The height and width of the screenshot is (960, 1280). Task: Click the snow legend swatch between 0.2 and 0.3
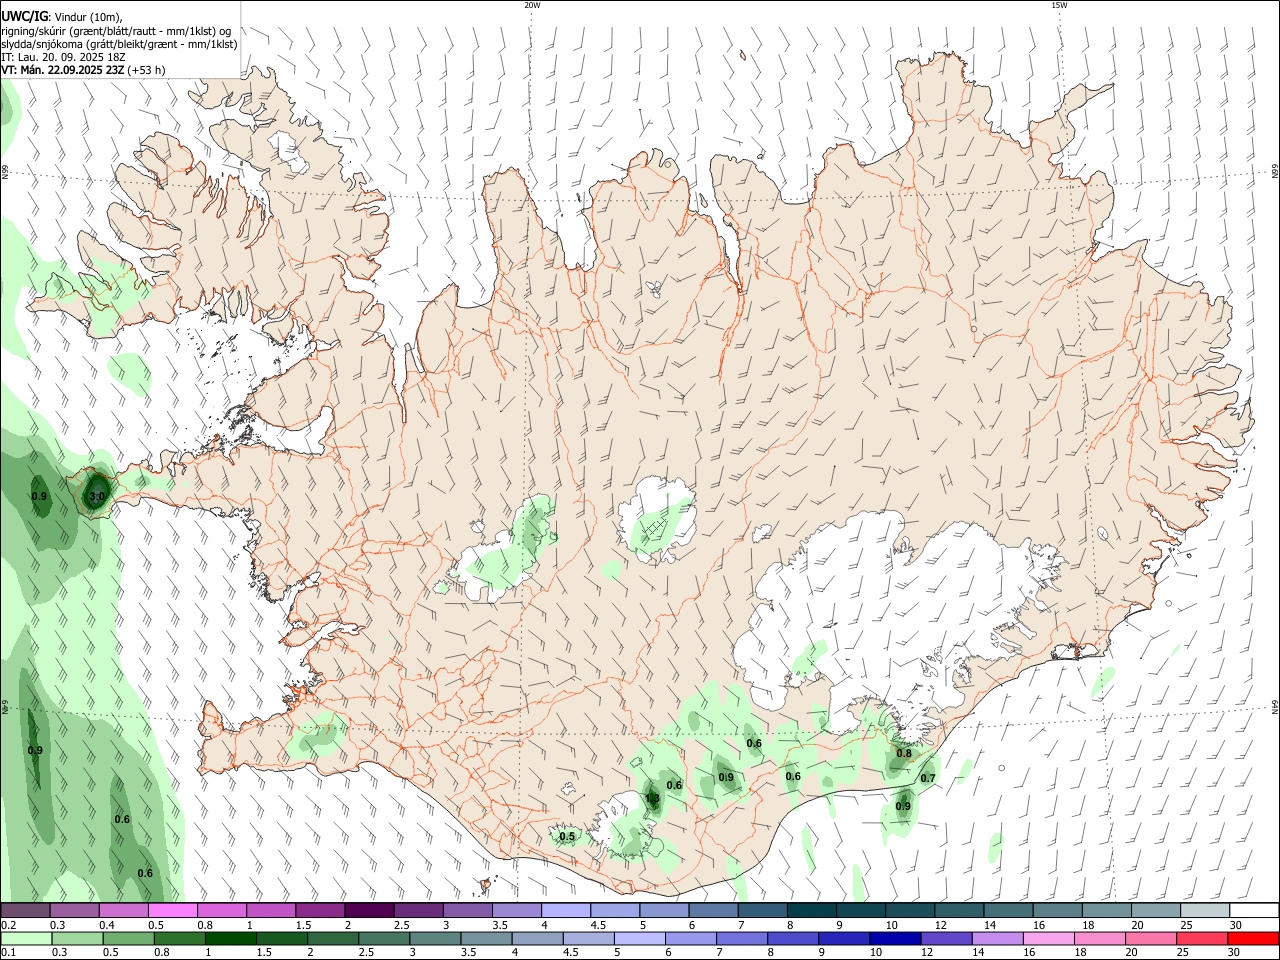coord(25,910)
